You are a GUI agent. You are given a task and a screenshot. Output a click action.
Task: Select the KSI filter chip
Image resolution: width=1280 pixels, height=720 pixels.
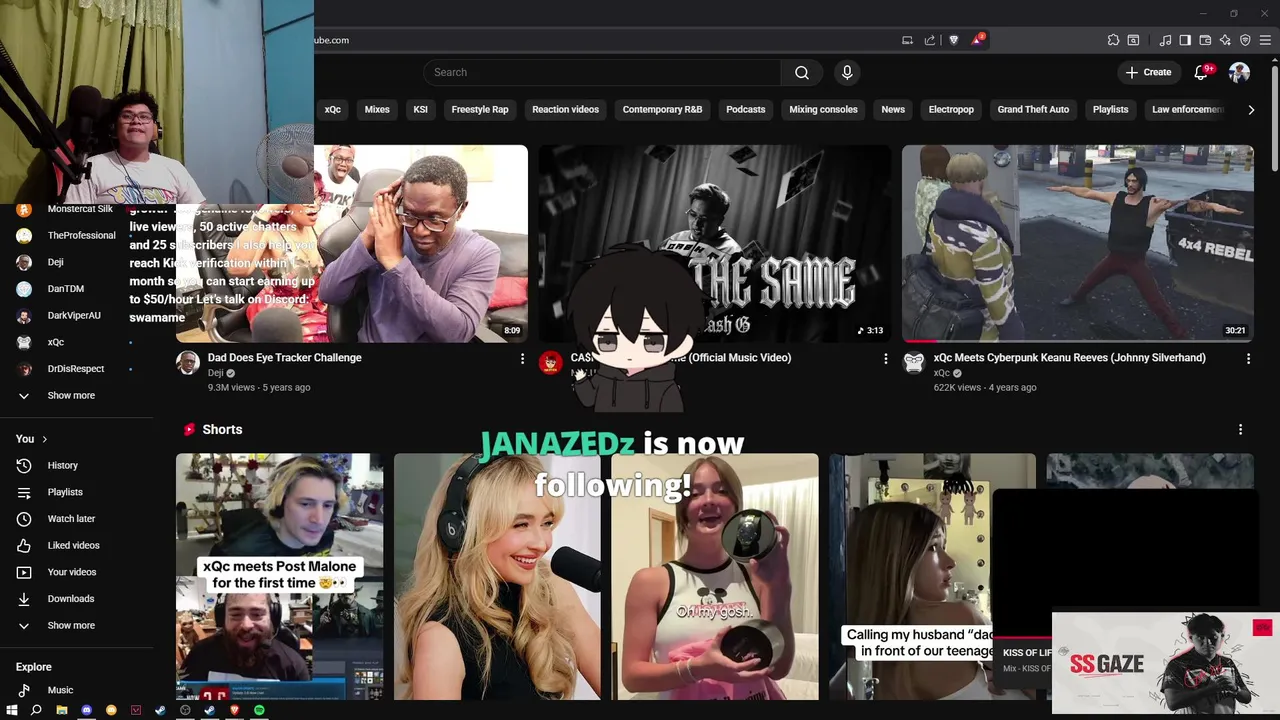click(421, 109)
